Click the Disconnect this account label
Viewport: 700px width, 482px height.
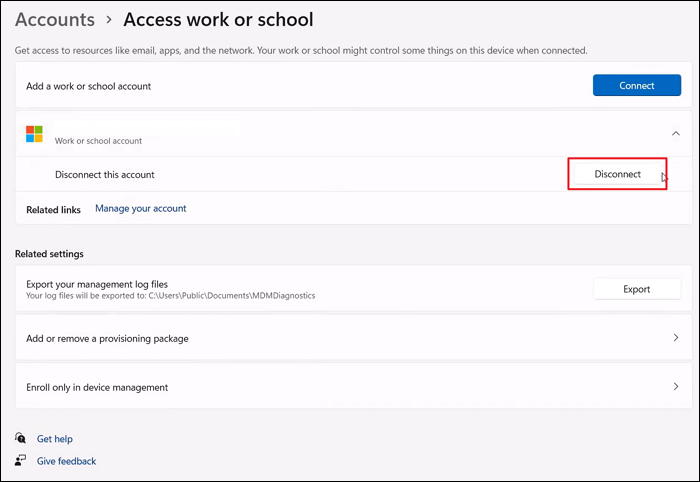(x=105, y=174)
